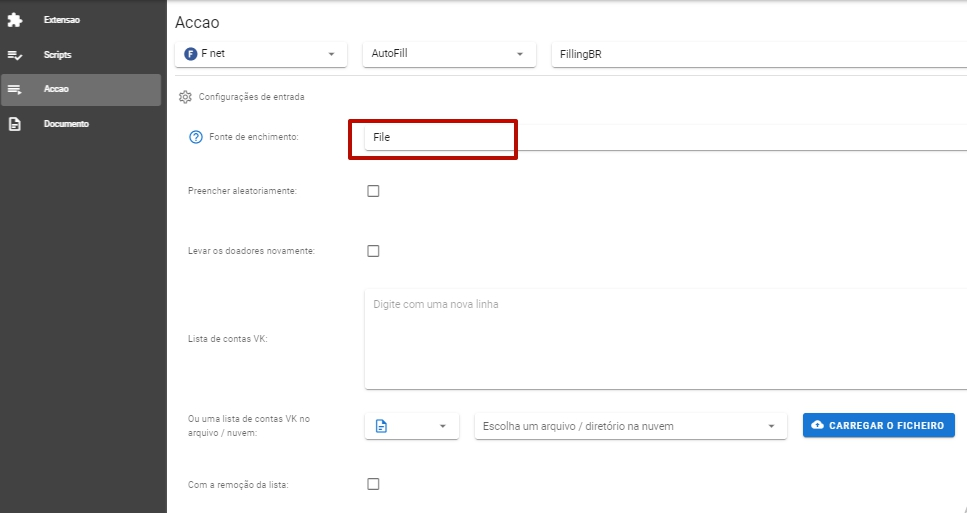Open the file type selector arrow
Image resolution: width=967 pixels, height=513 pixels.
tap(442, 426)
